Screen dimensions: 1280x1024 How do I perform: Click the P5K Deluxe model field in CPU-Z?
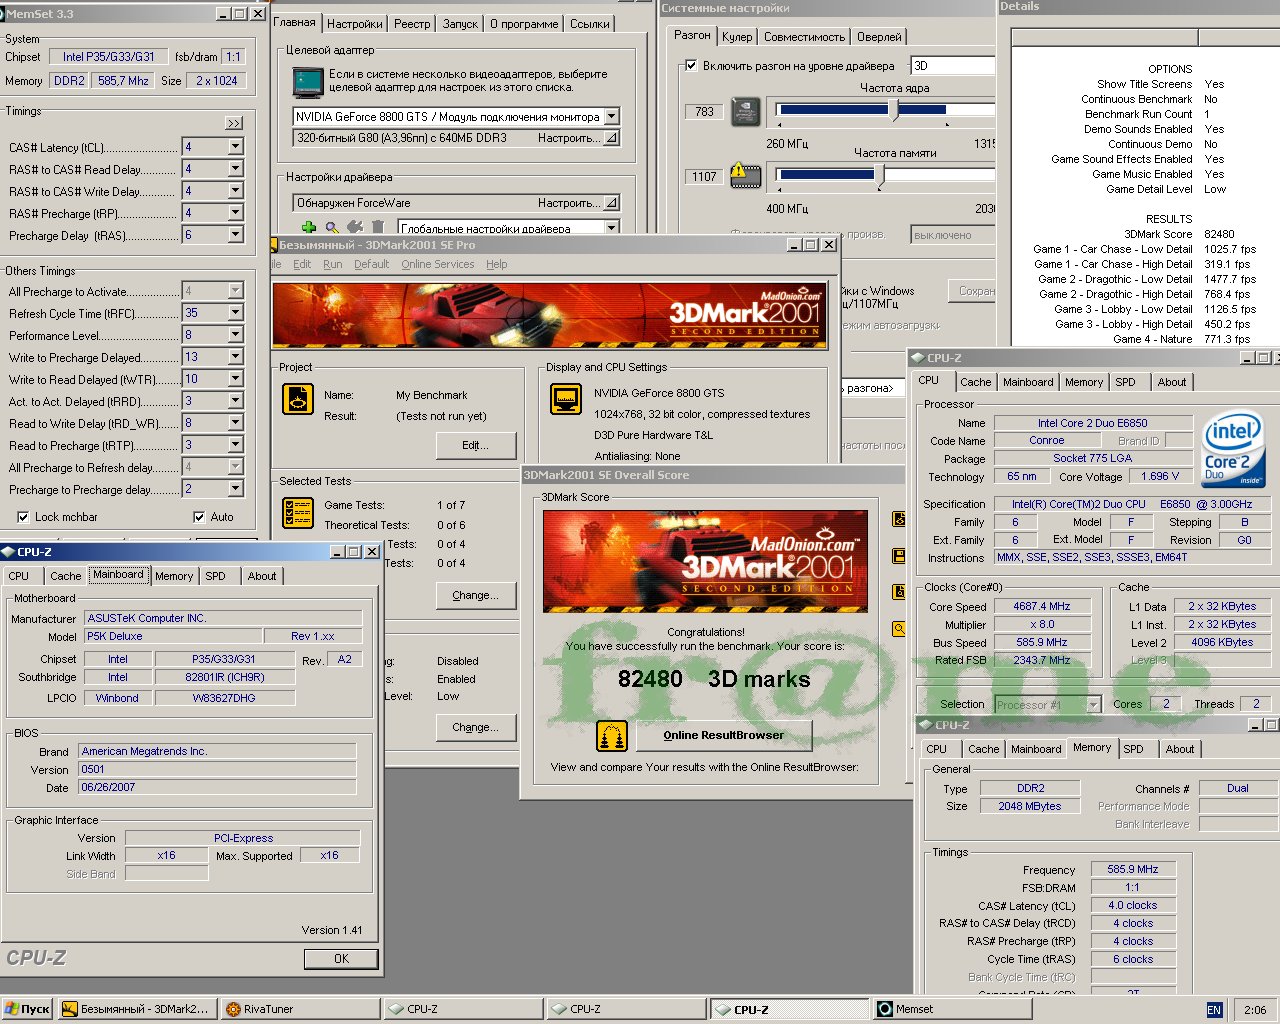(x=173, y=636)
